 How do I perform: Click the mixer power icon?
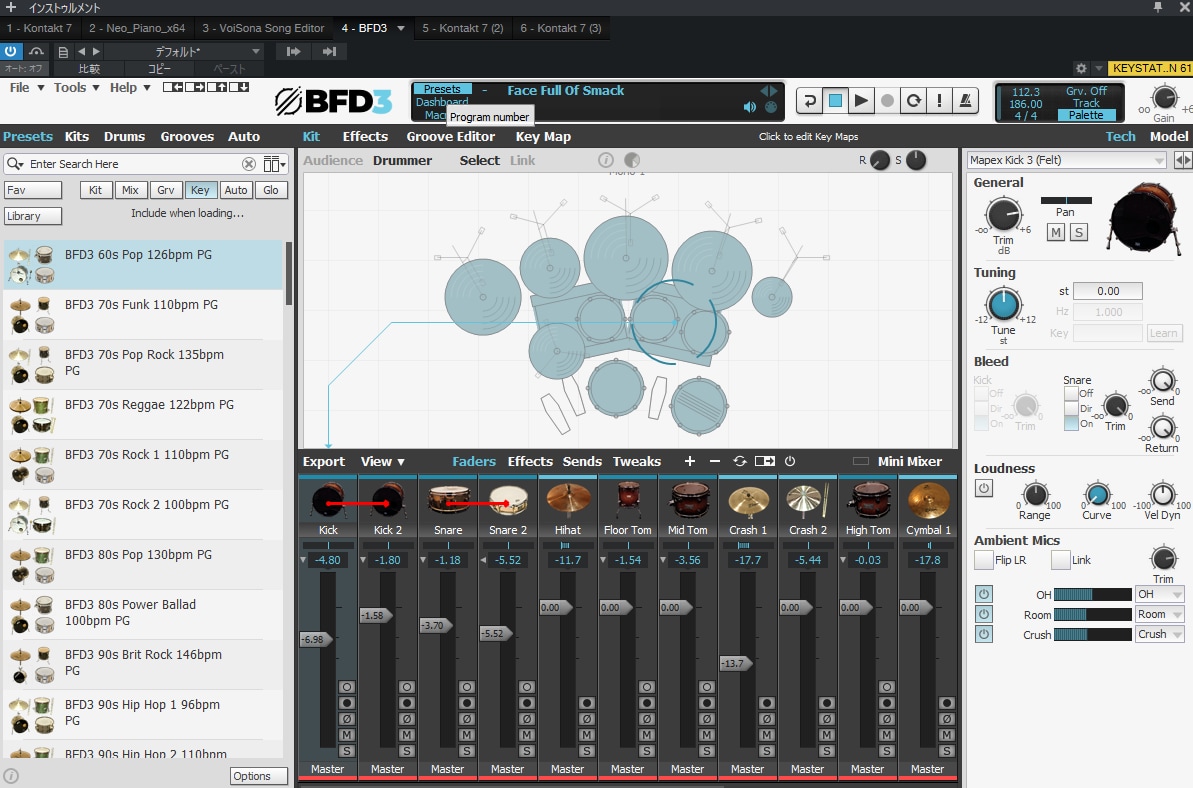(x=790, y=461)
